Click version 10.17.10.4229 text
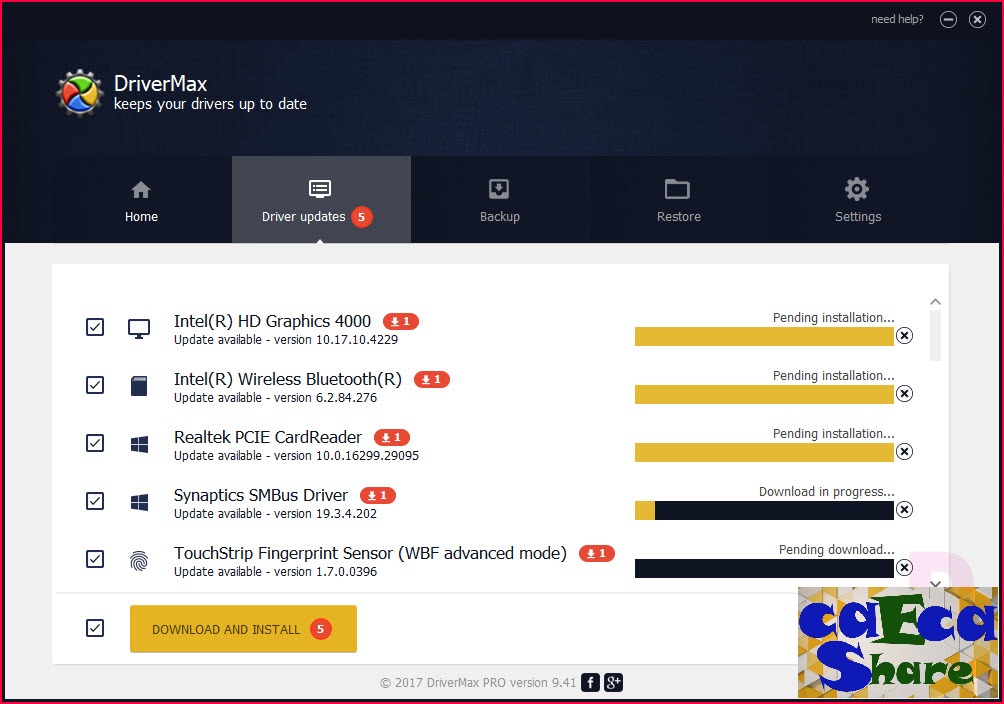Image resolution: width=1004 pixels, height=704 pixels. 336,340
